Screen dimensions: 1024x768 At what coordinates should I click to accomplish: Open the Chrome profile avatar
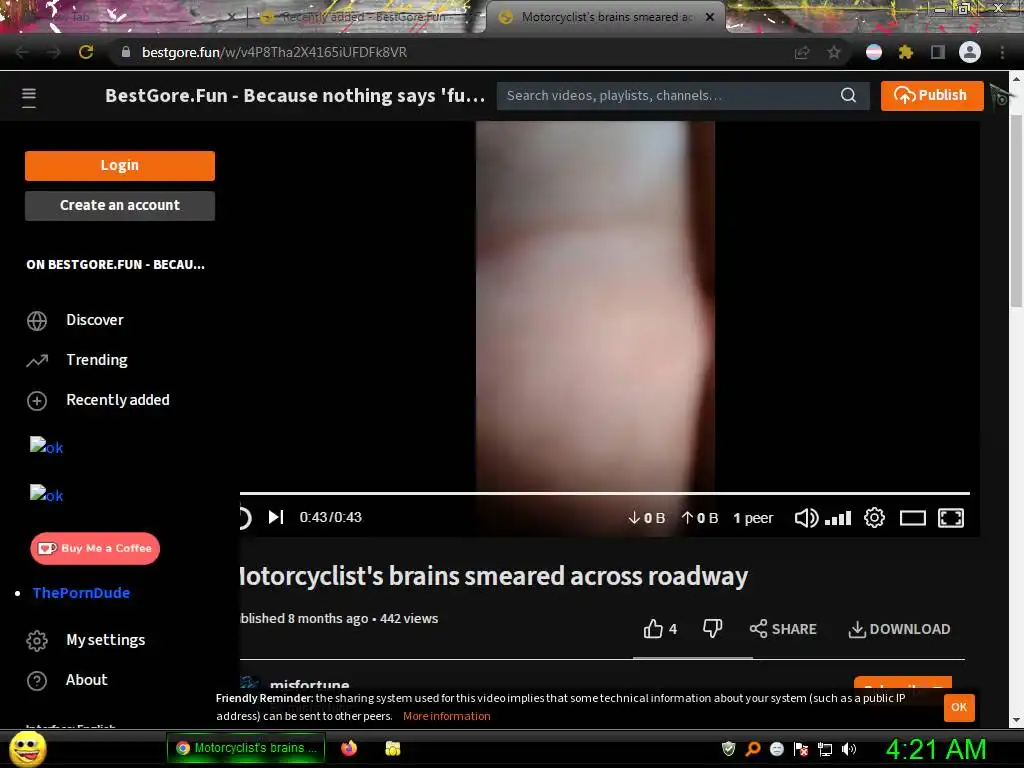point(970,52)
